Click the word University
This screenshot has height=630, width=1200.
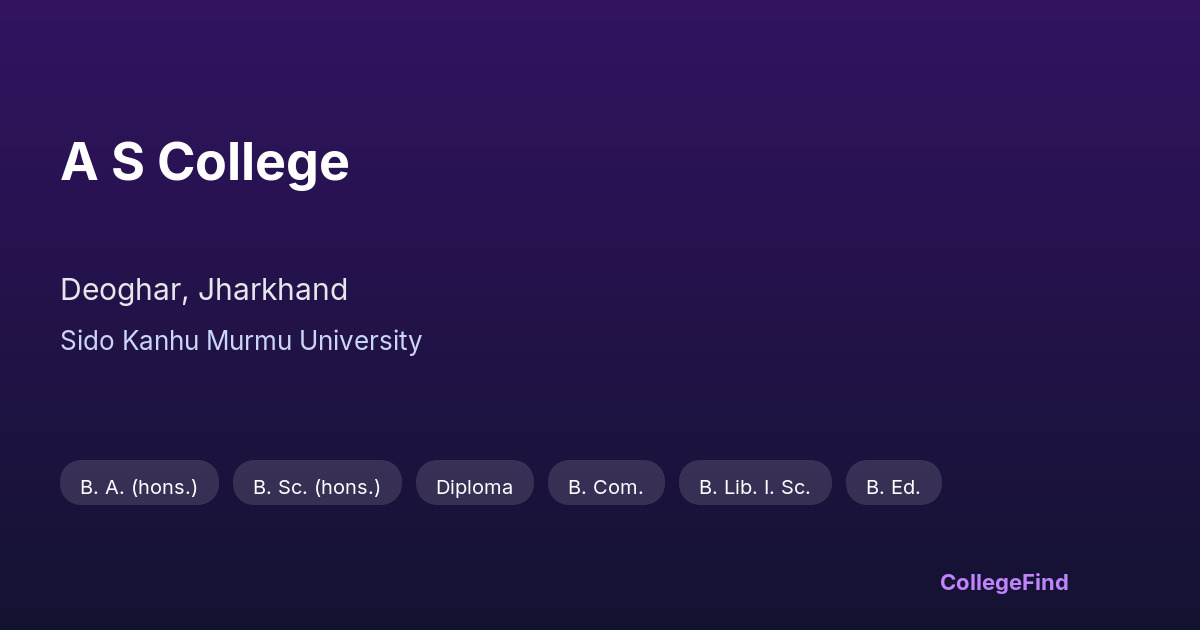361,341
